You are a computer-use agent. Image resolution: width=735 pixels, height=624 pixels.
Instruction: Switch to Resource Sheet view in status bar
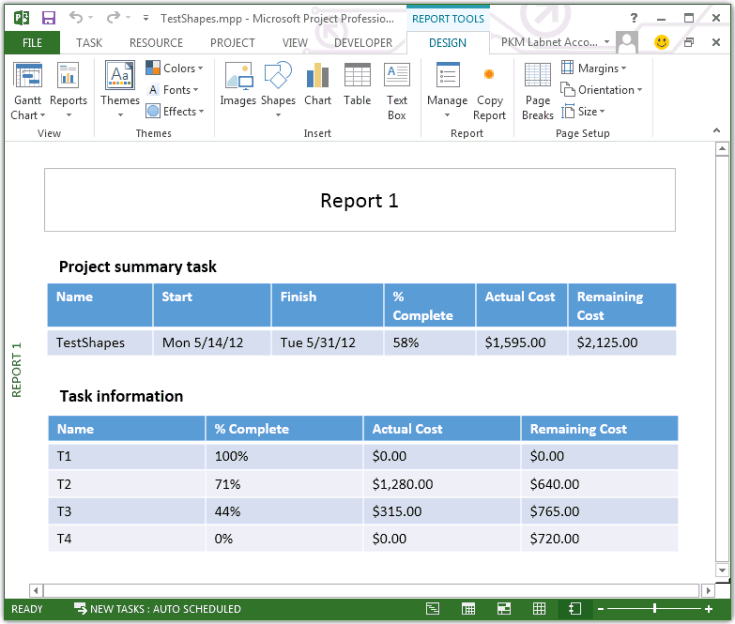(539, 609)
